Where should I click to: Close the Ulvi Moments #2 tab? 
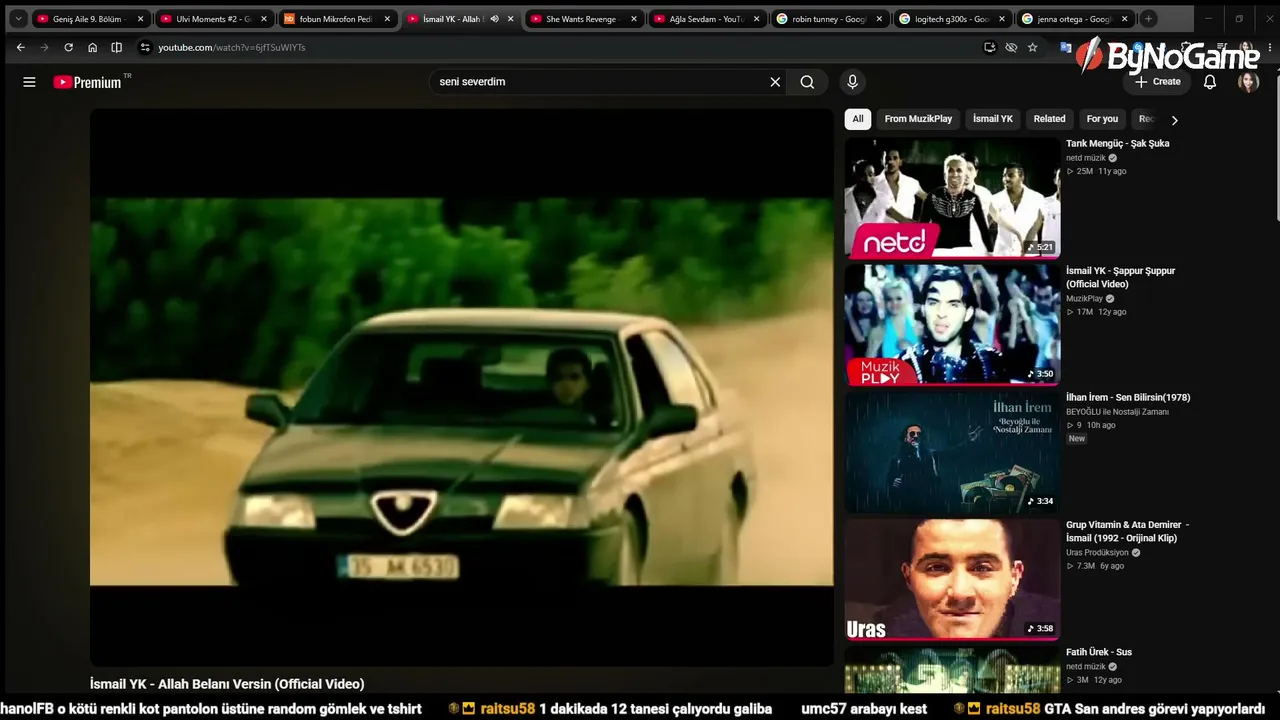264,19
